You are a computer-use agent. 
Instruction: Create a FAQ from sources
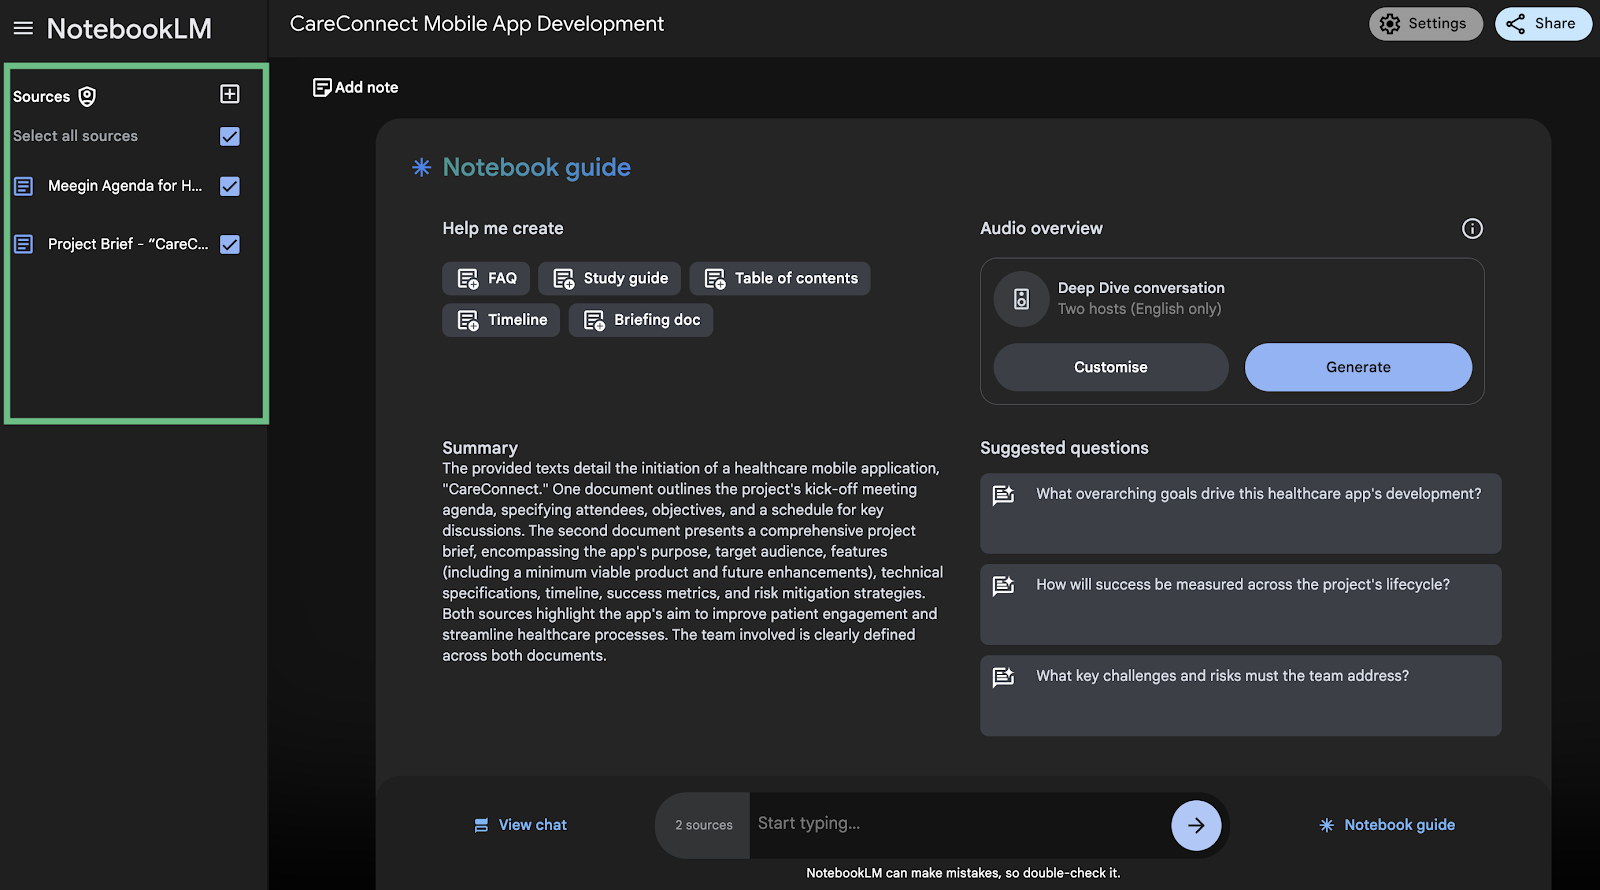click(x=488, y=279)
